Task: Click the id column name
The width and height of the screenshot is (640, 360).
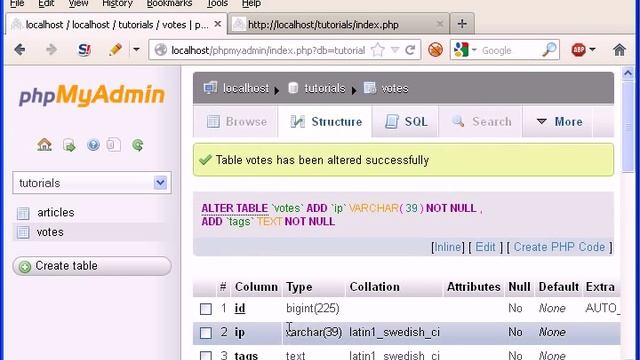Action: pos(240,308)
